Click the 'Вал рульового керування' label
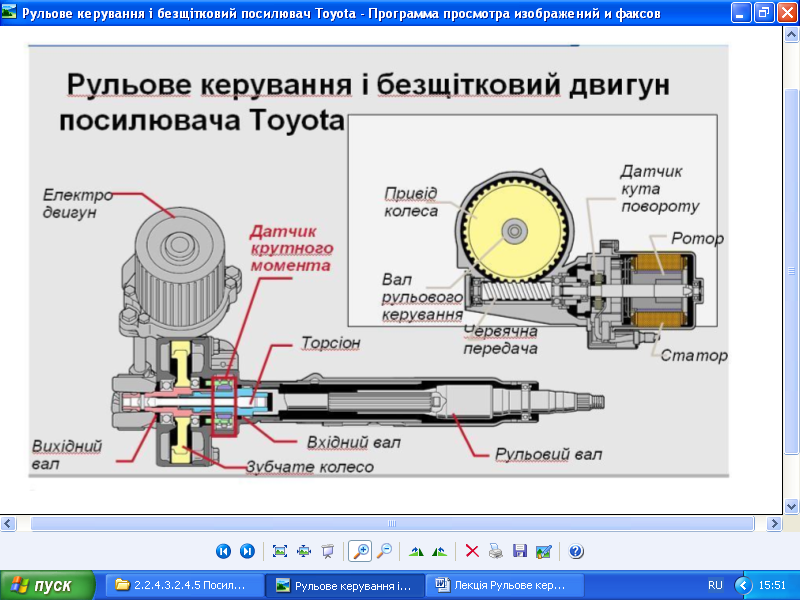The width and height of the screenshot is (800, 600). (x=422, y=297)
